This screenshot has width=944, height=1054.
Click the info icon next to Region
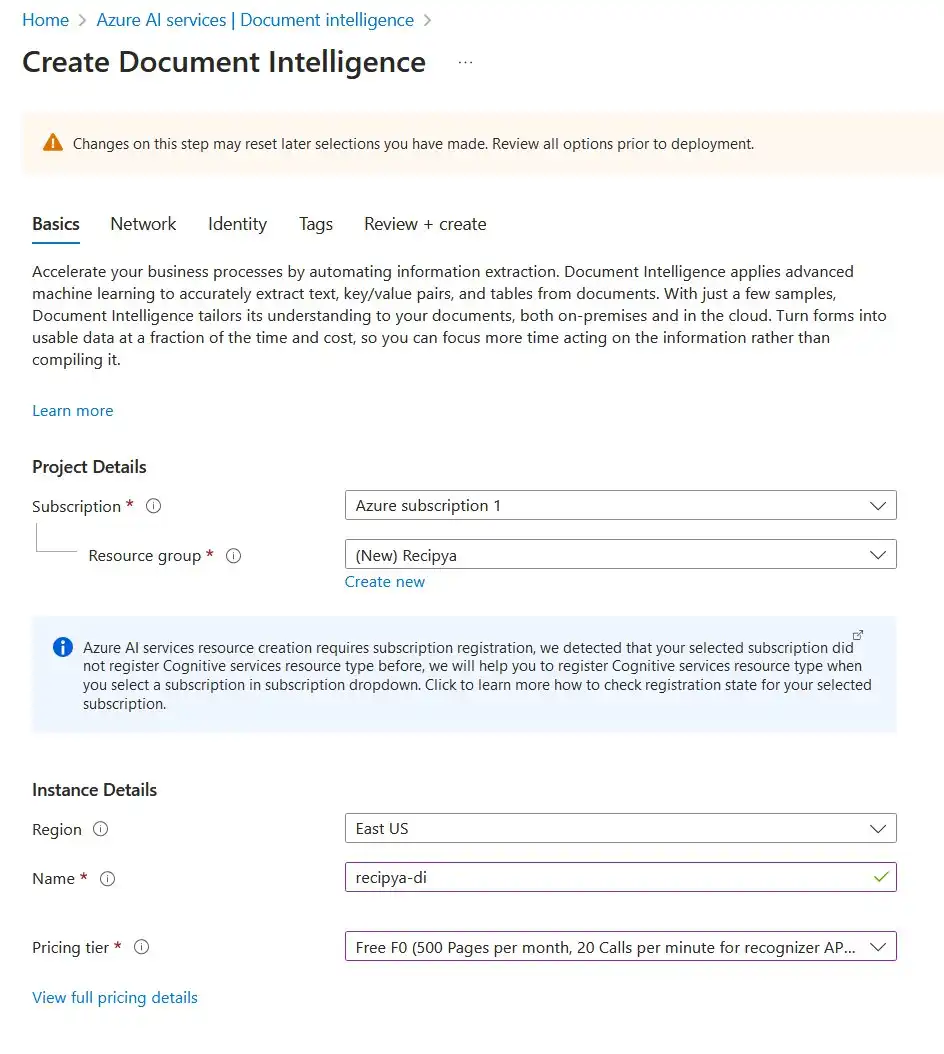(x=100, y=829)
